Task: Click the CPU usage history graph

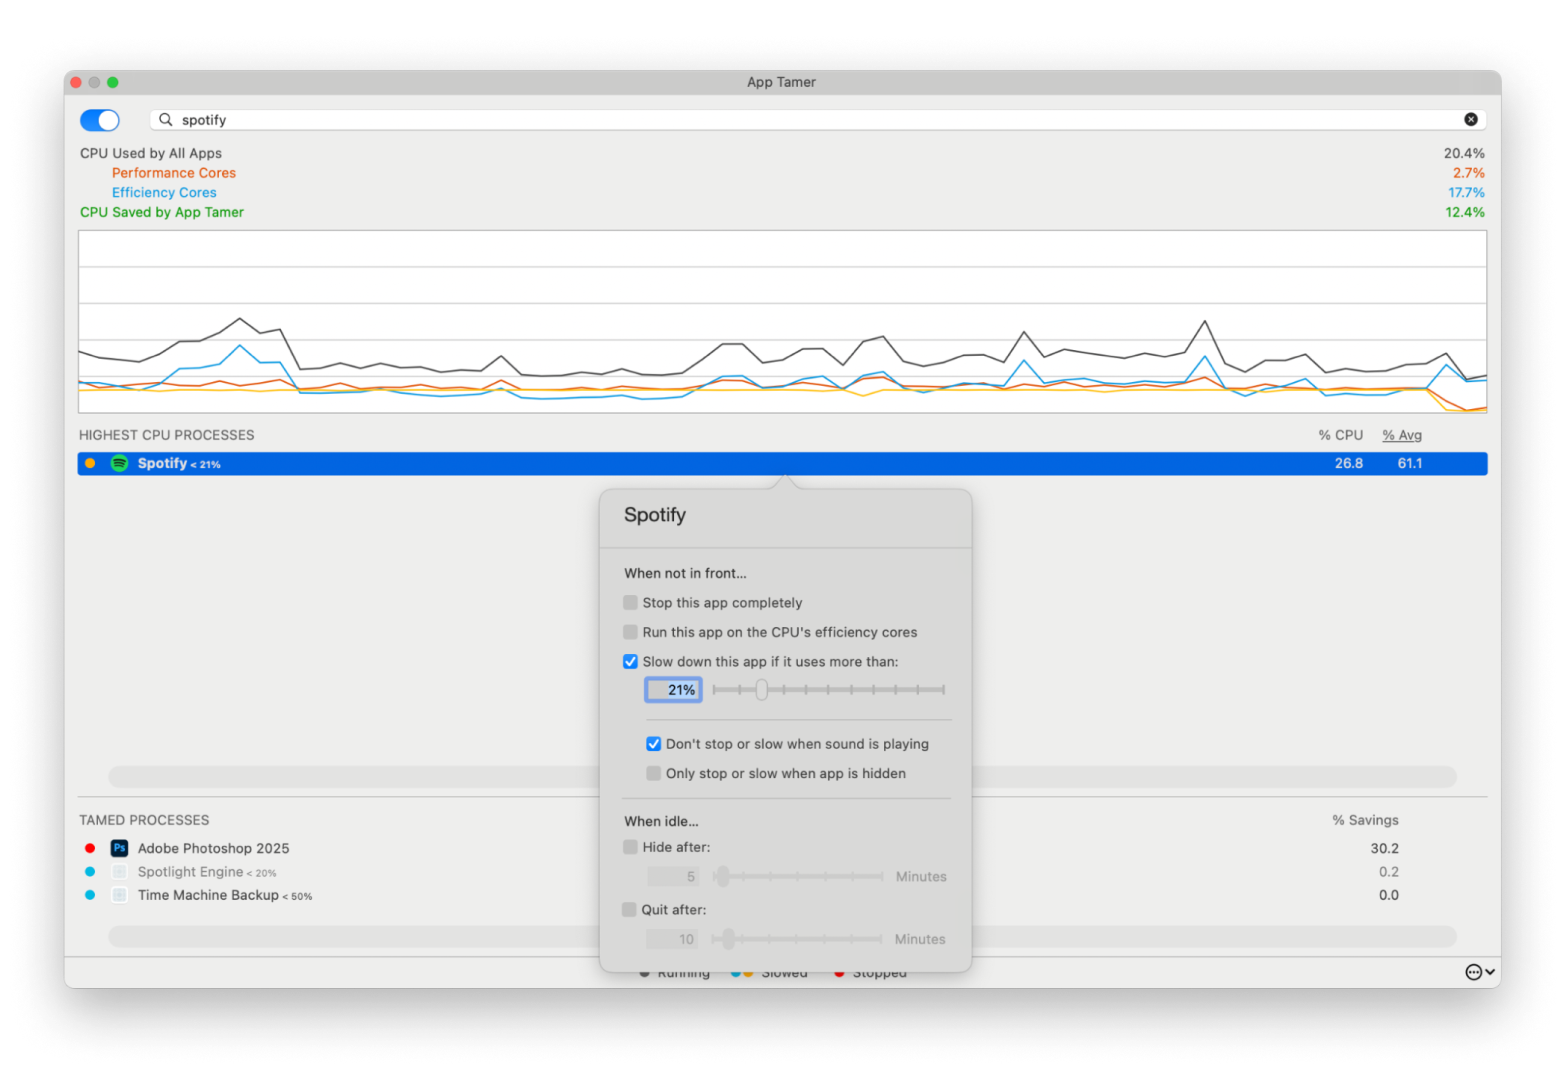Action: 782,322
